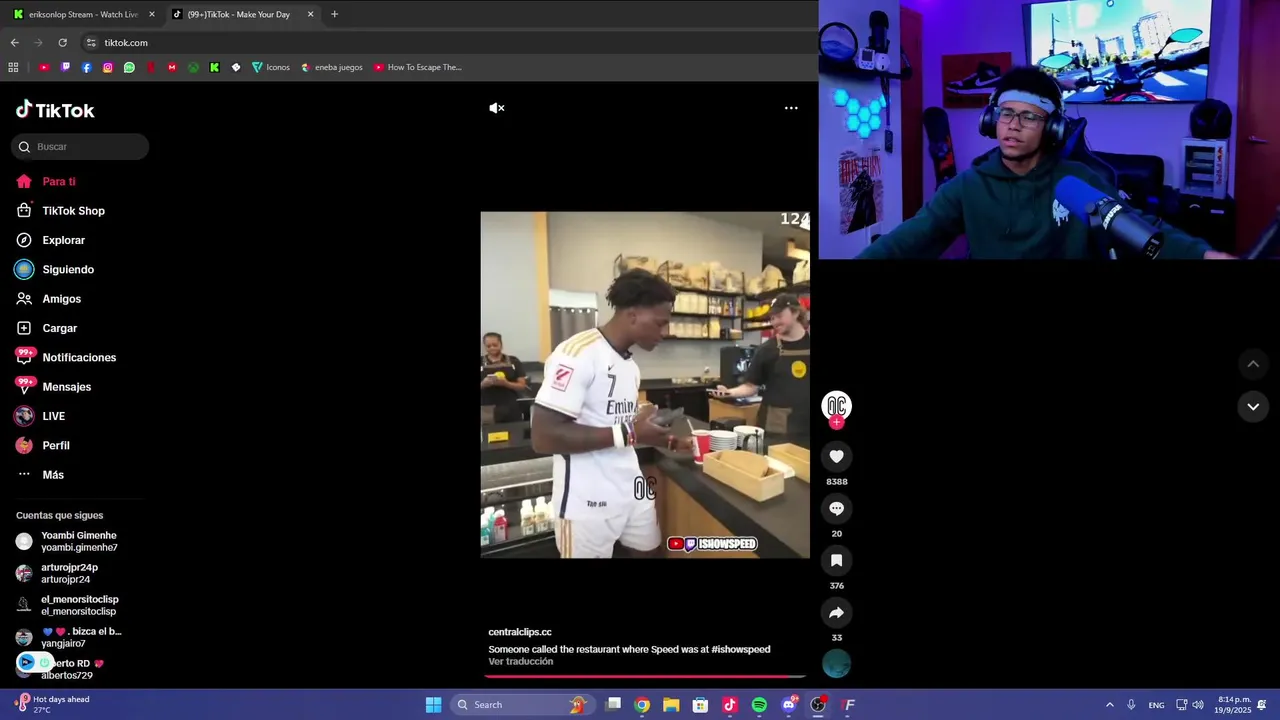Go to previous video with up chevron

[x=1252, y=363]
